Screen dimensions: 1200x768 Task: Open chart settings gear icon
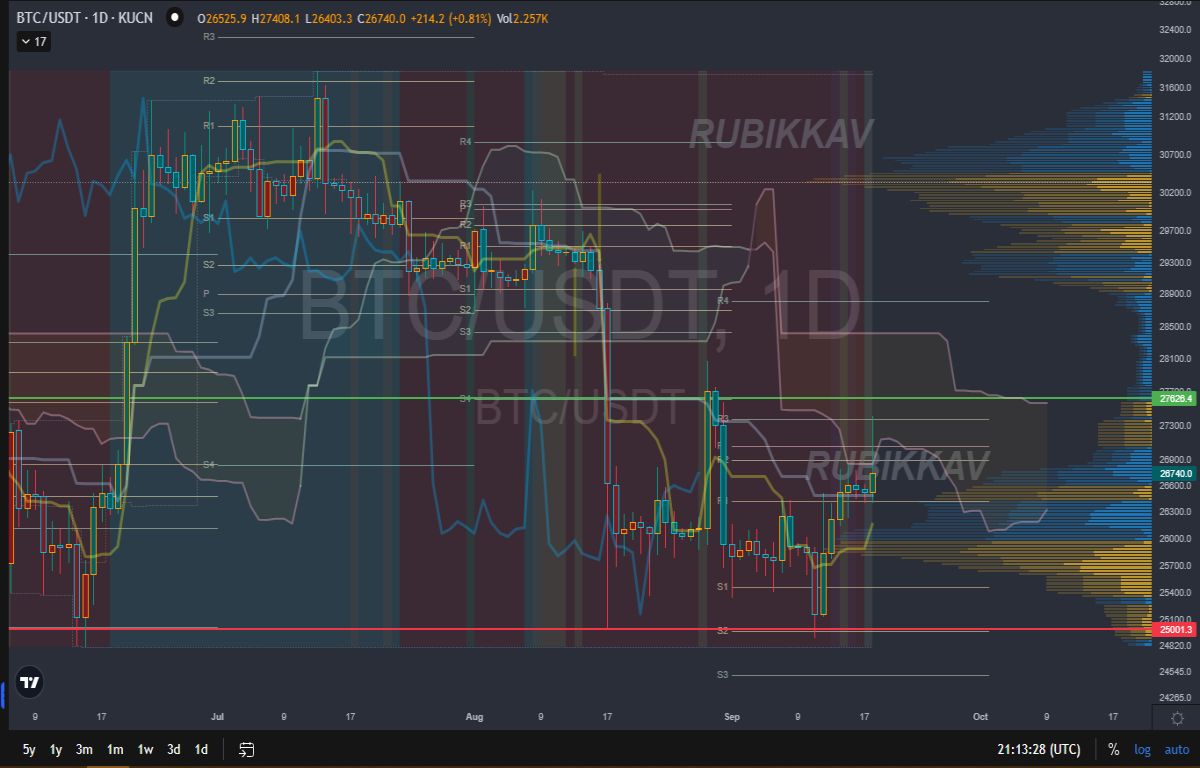coord(1177,719)
